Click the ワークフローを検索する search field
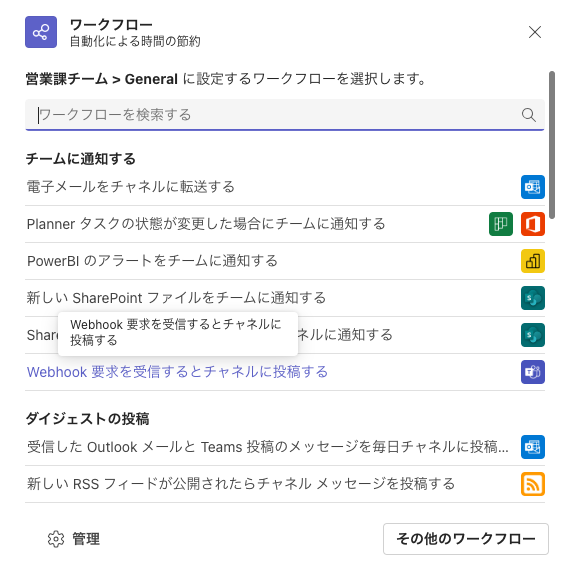Screen dimensions: 583x585 [285, 115]
